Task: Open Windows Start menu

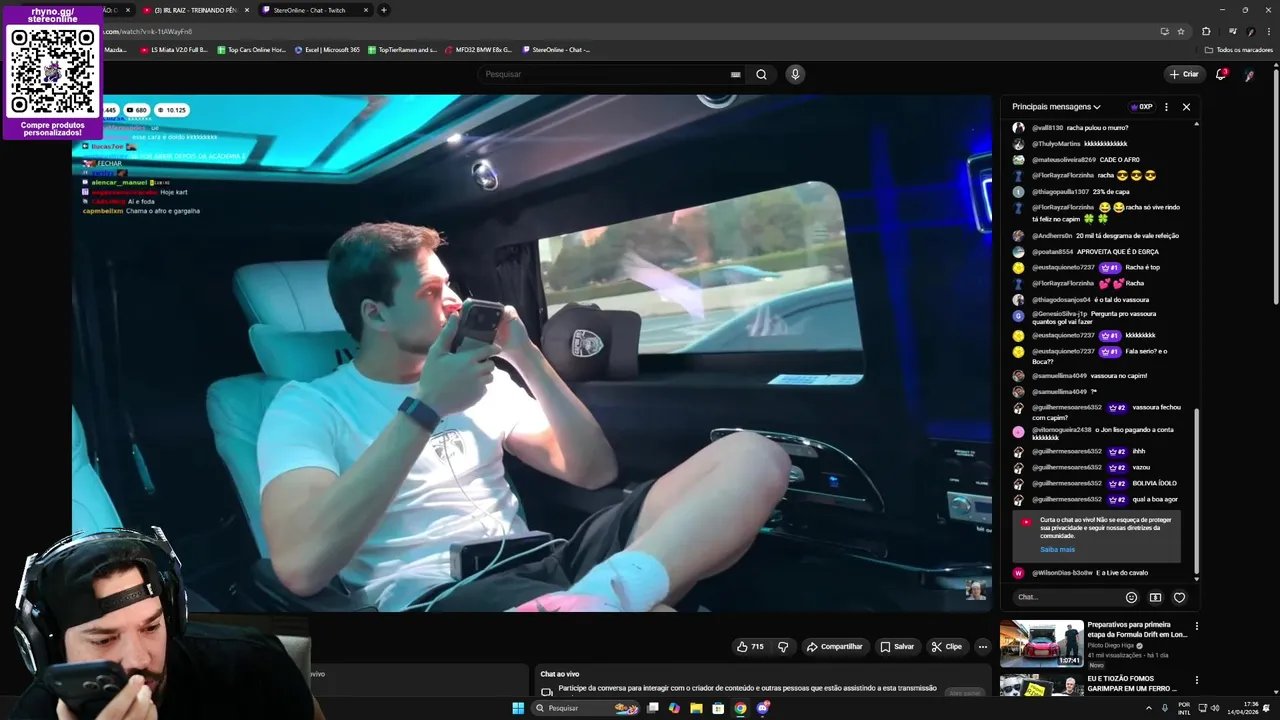Action: 518,708
